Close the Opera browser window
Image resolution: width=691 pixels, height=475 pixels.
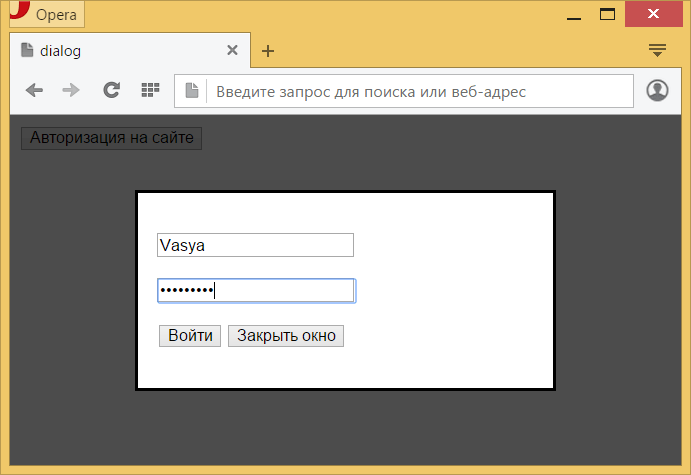(x=653, y=15)
